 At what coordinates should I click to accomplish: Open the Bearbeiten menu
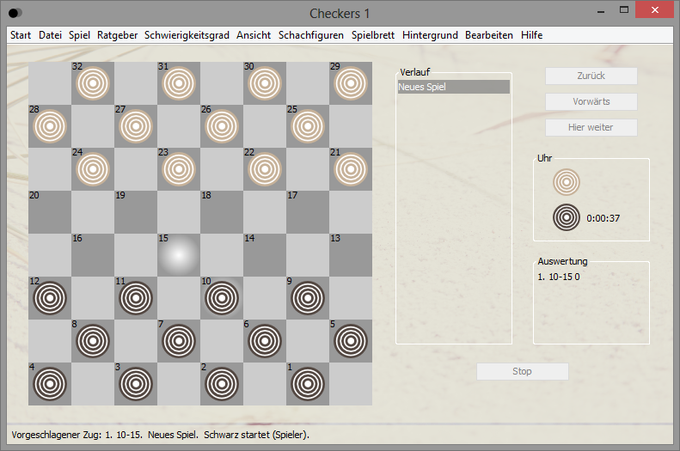click(x=489, y=35)
